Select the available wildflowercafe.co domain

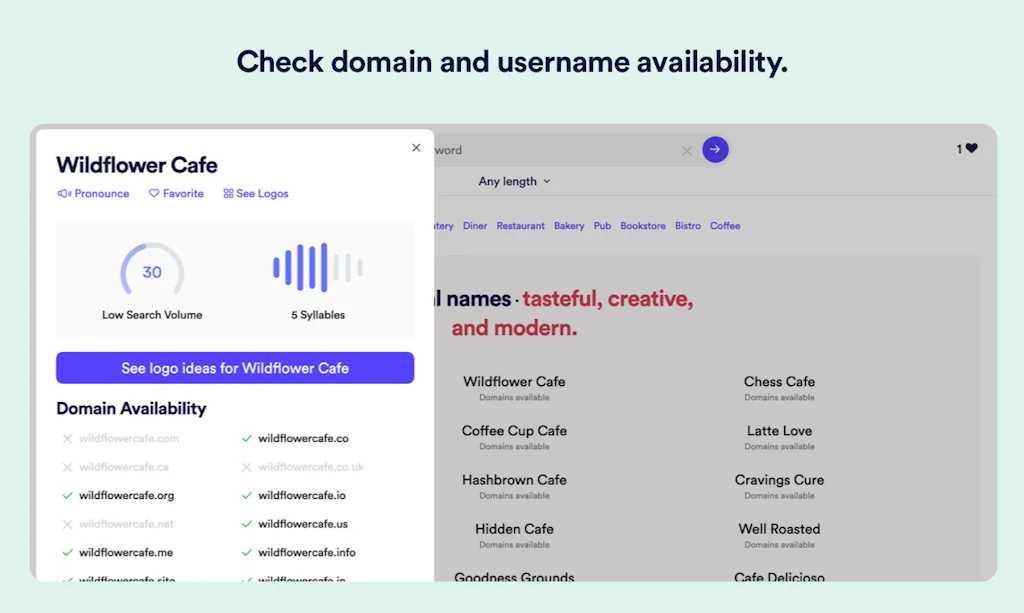pyautogui.click(x=303, y=438)
